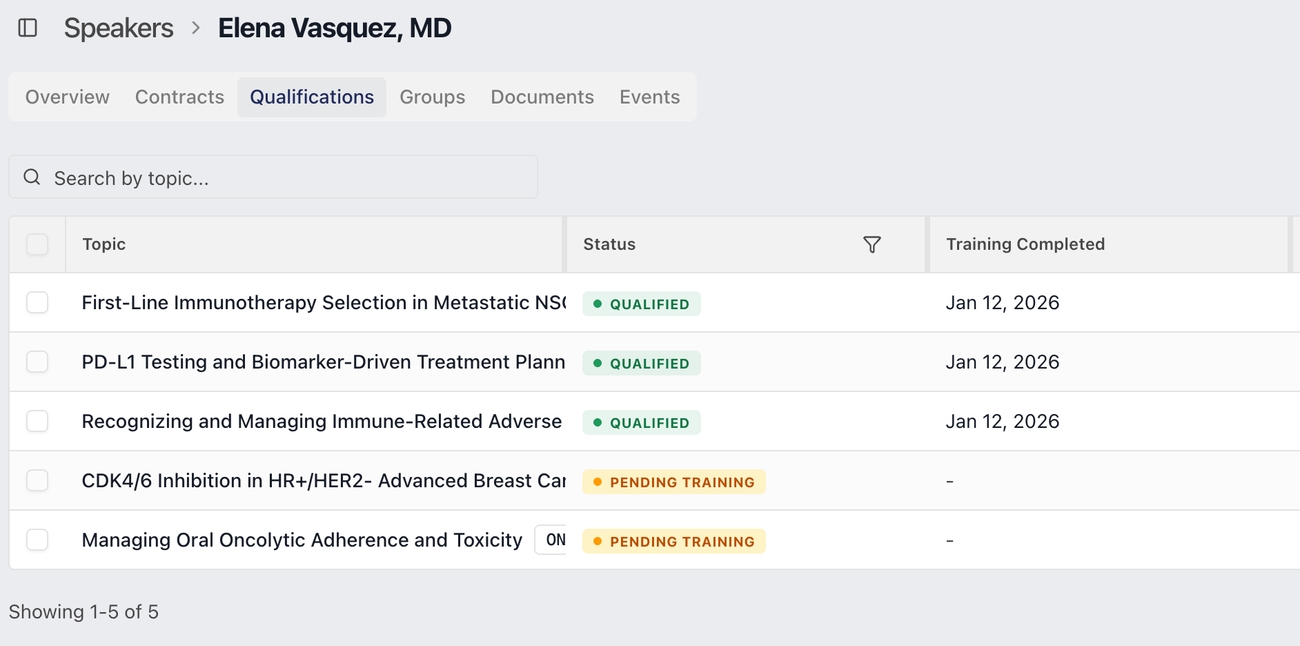1300x646 pixels.
Task: Open First-Line Immunotherapy Selection topic
Action: point(324,303)
